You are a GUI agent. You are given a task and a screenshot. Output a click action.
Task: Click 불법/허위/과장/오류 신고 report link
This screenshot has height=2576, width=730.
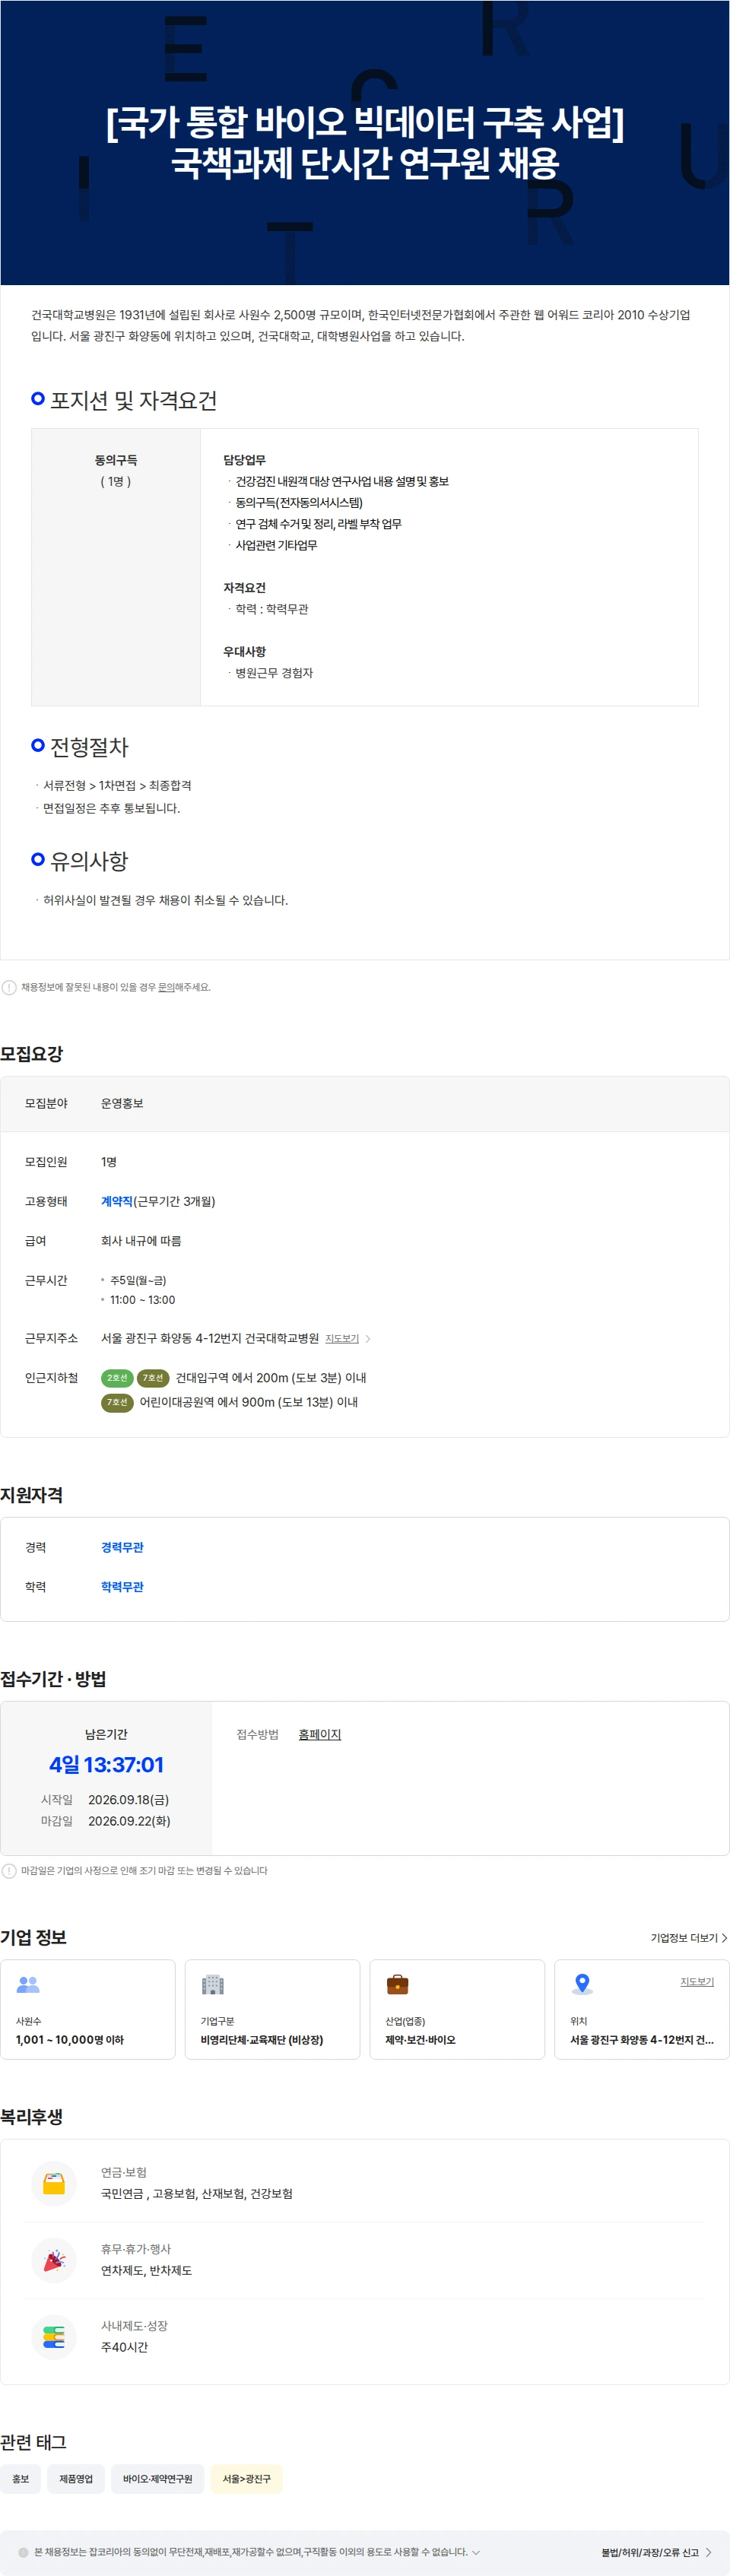(656, 2552)
